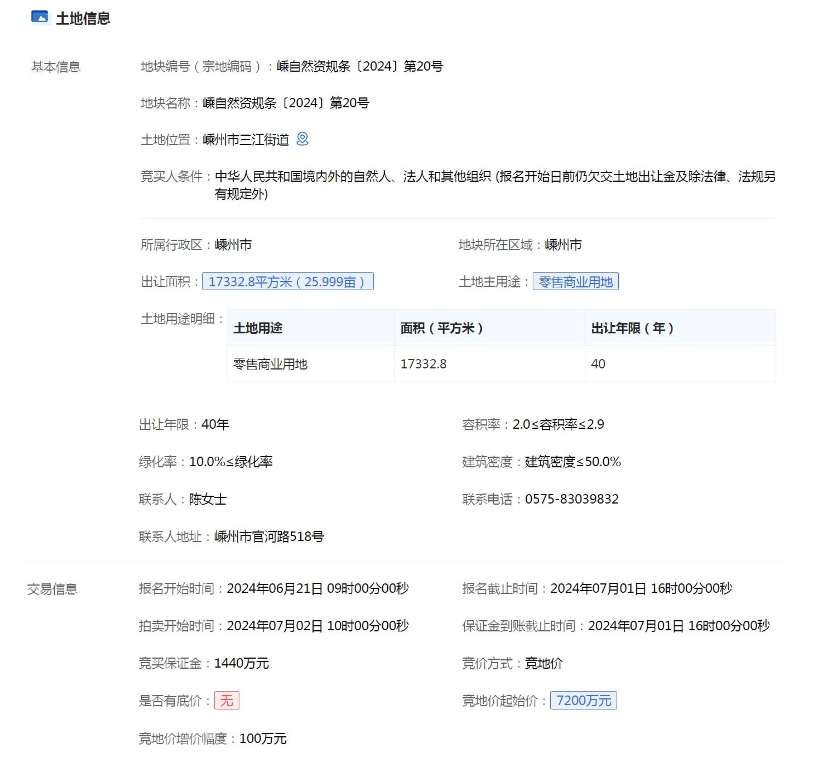Jump to the 基本信息 section label

pos(56,67)
